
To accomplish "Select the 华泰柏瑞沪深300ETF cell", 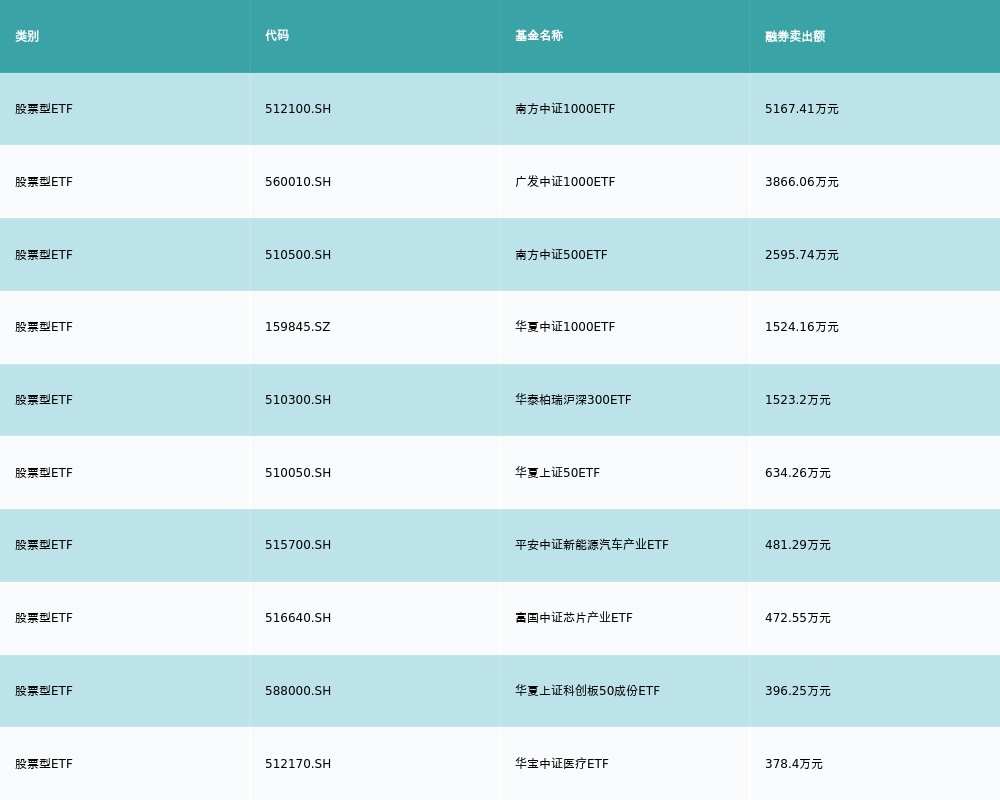I will [x=573, y=400].
